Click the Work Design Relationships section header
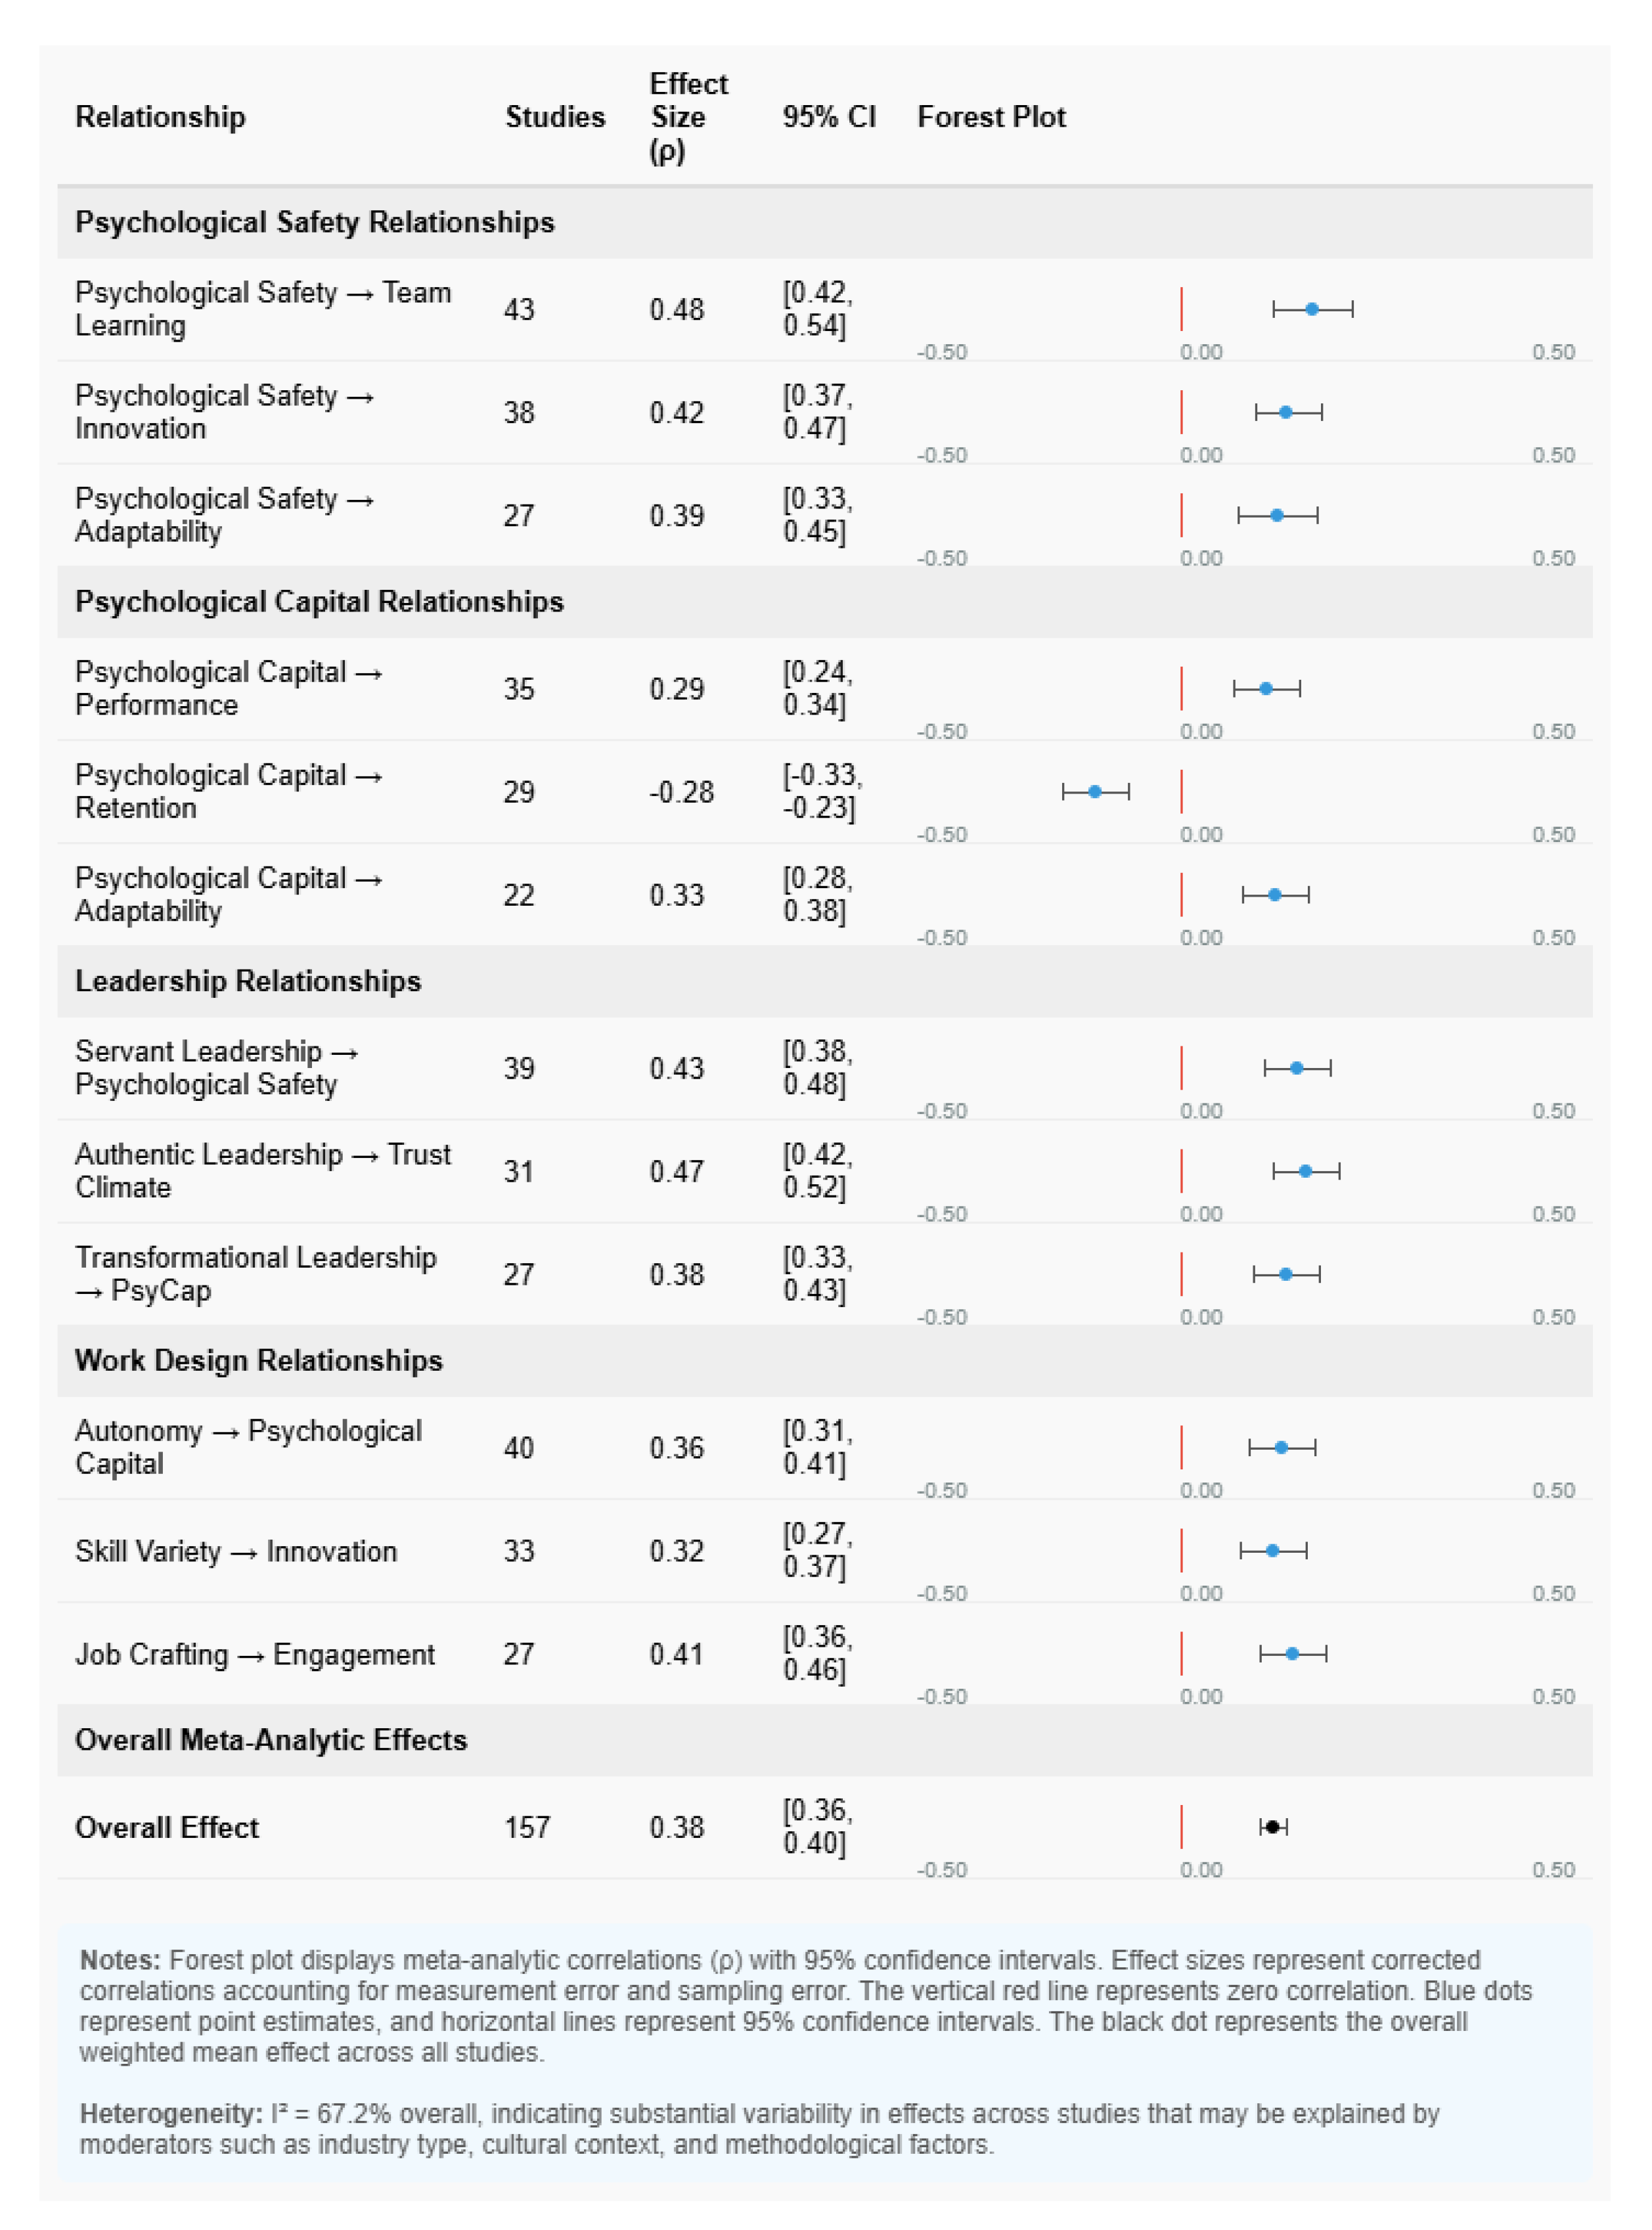 pyautogui.click(x=258, y=1360)
